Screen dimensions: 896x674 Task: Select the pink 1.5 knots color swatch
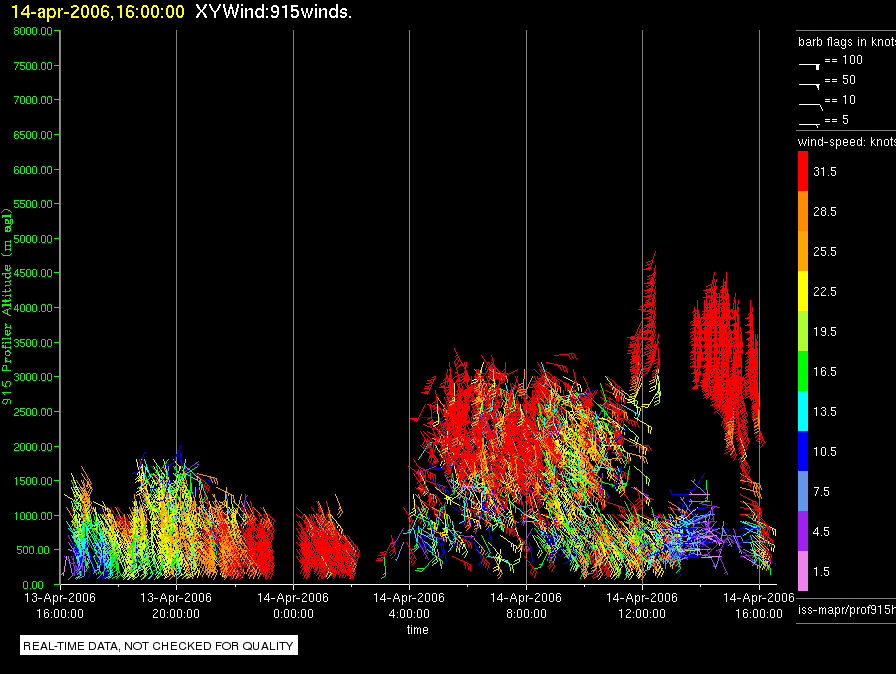(x=803, y=571)
